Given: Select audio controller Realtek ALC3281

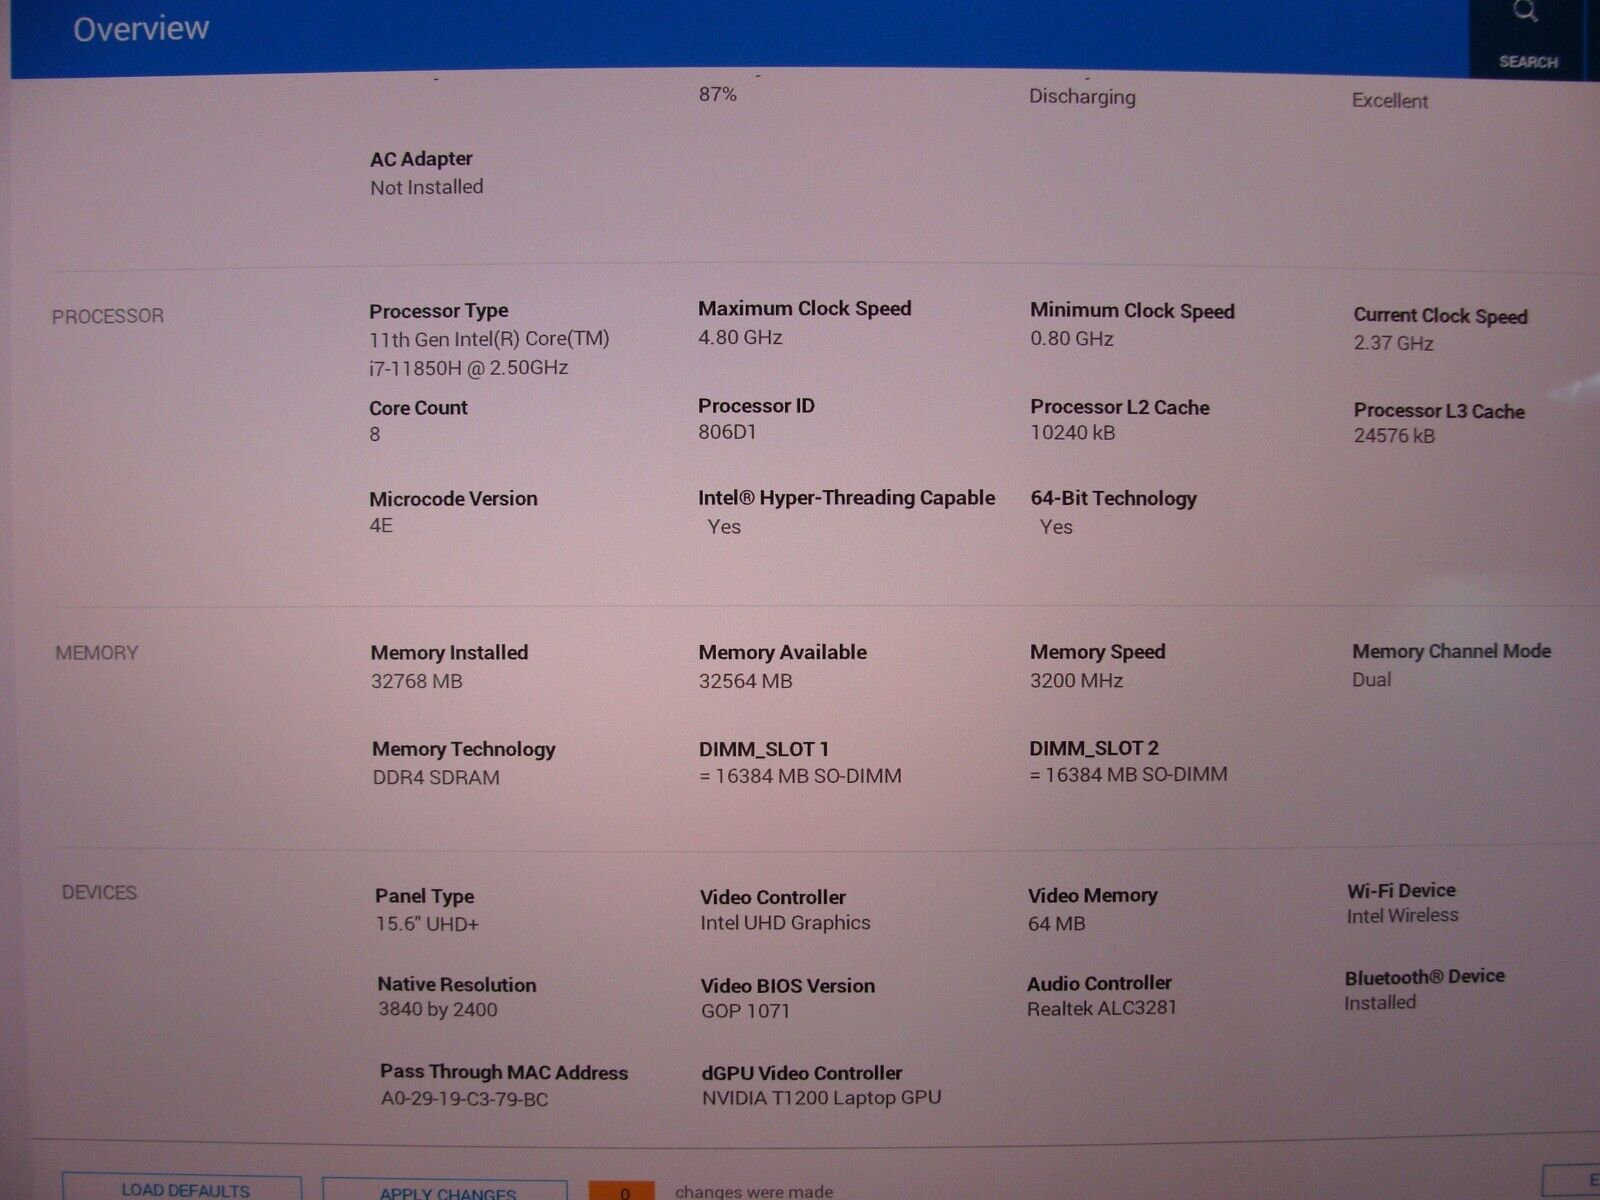Looking at the screenshot, I should [x=1101, y=1009].
